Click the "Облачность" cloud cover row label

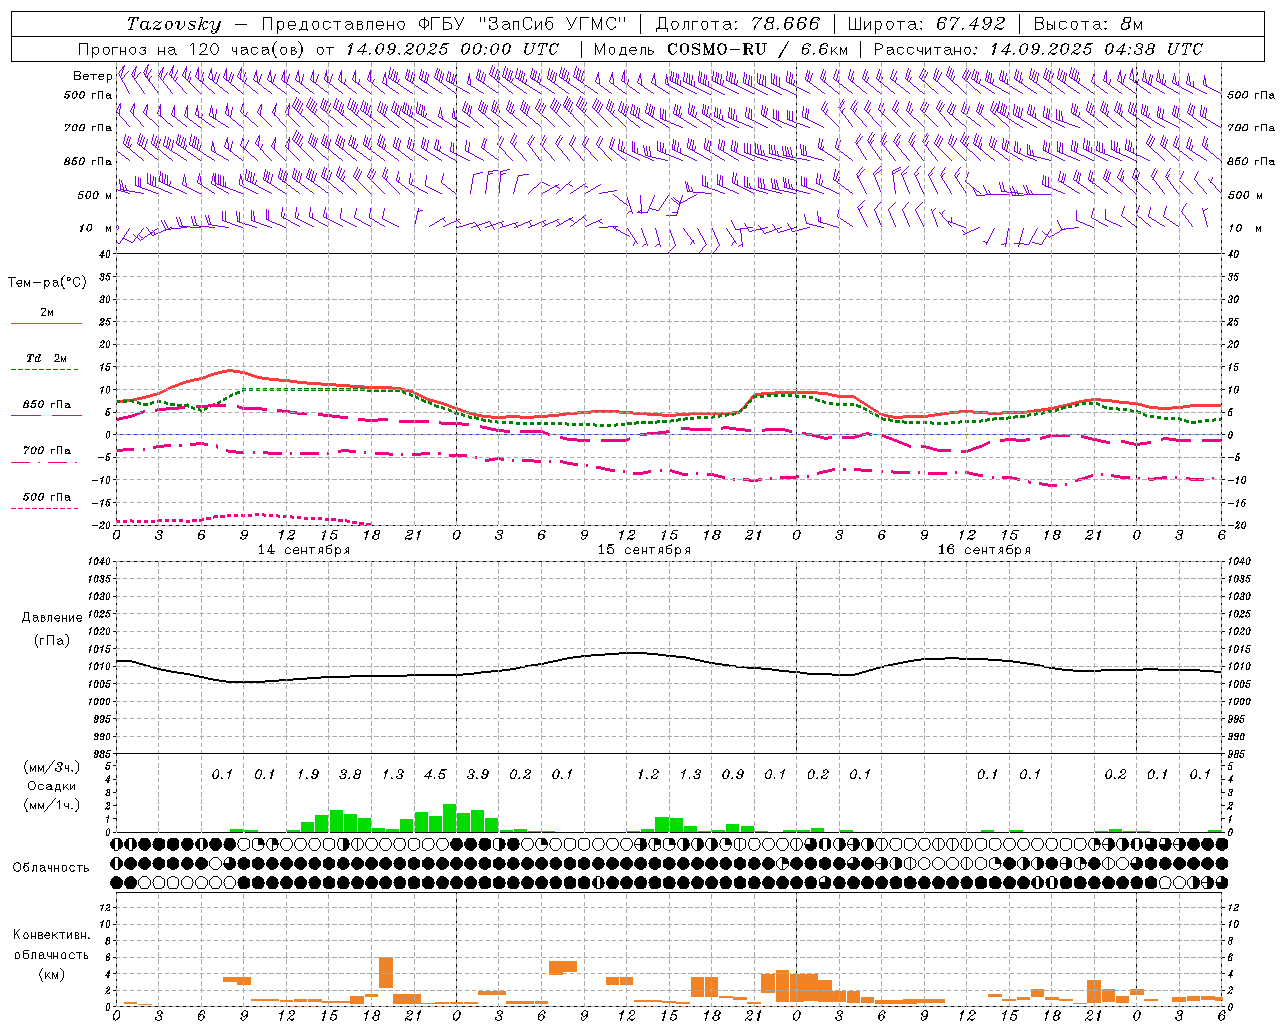coord(51,867)
